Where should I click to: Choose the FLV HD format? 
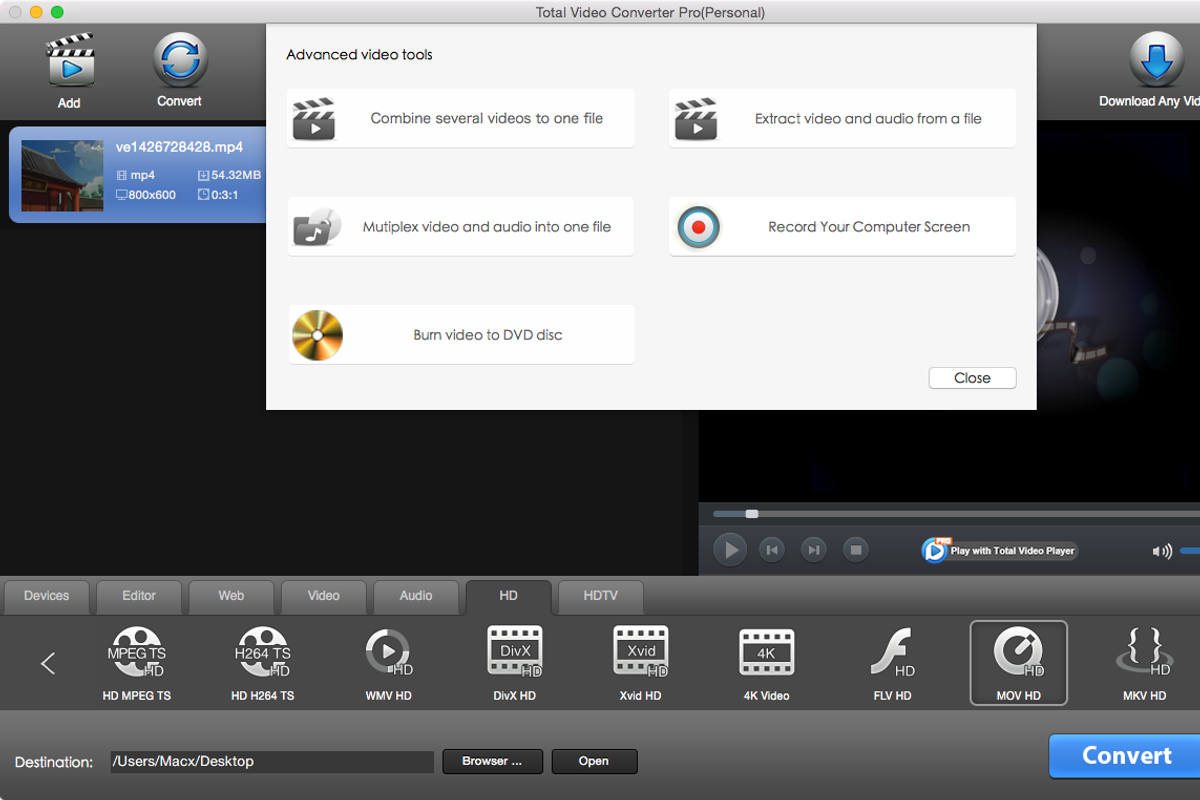892,663
